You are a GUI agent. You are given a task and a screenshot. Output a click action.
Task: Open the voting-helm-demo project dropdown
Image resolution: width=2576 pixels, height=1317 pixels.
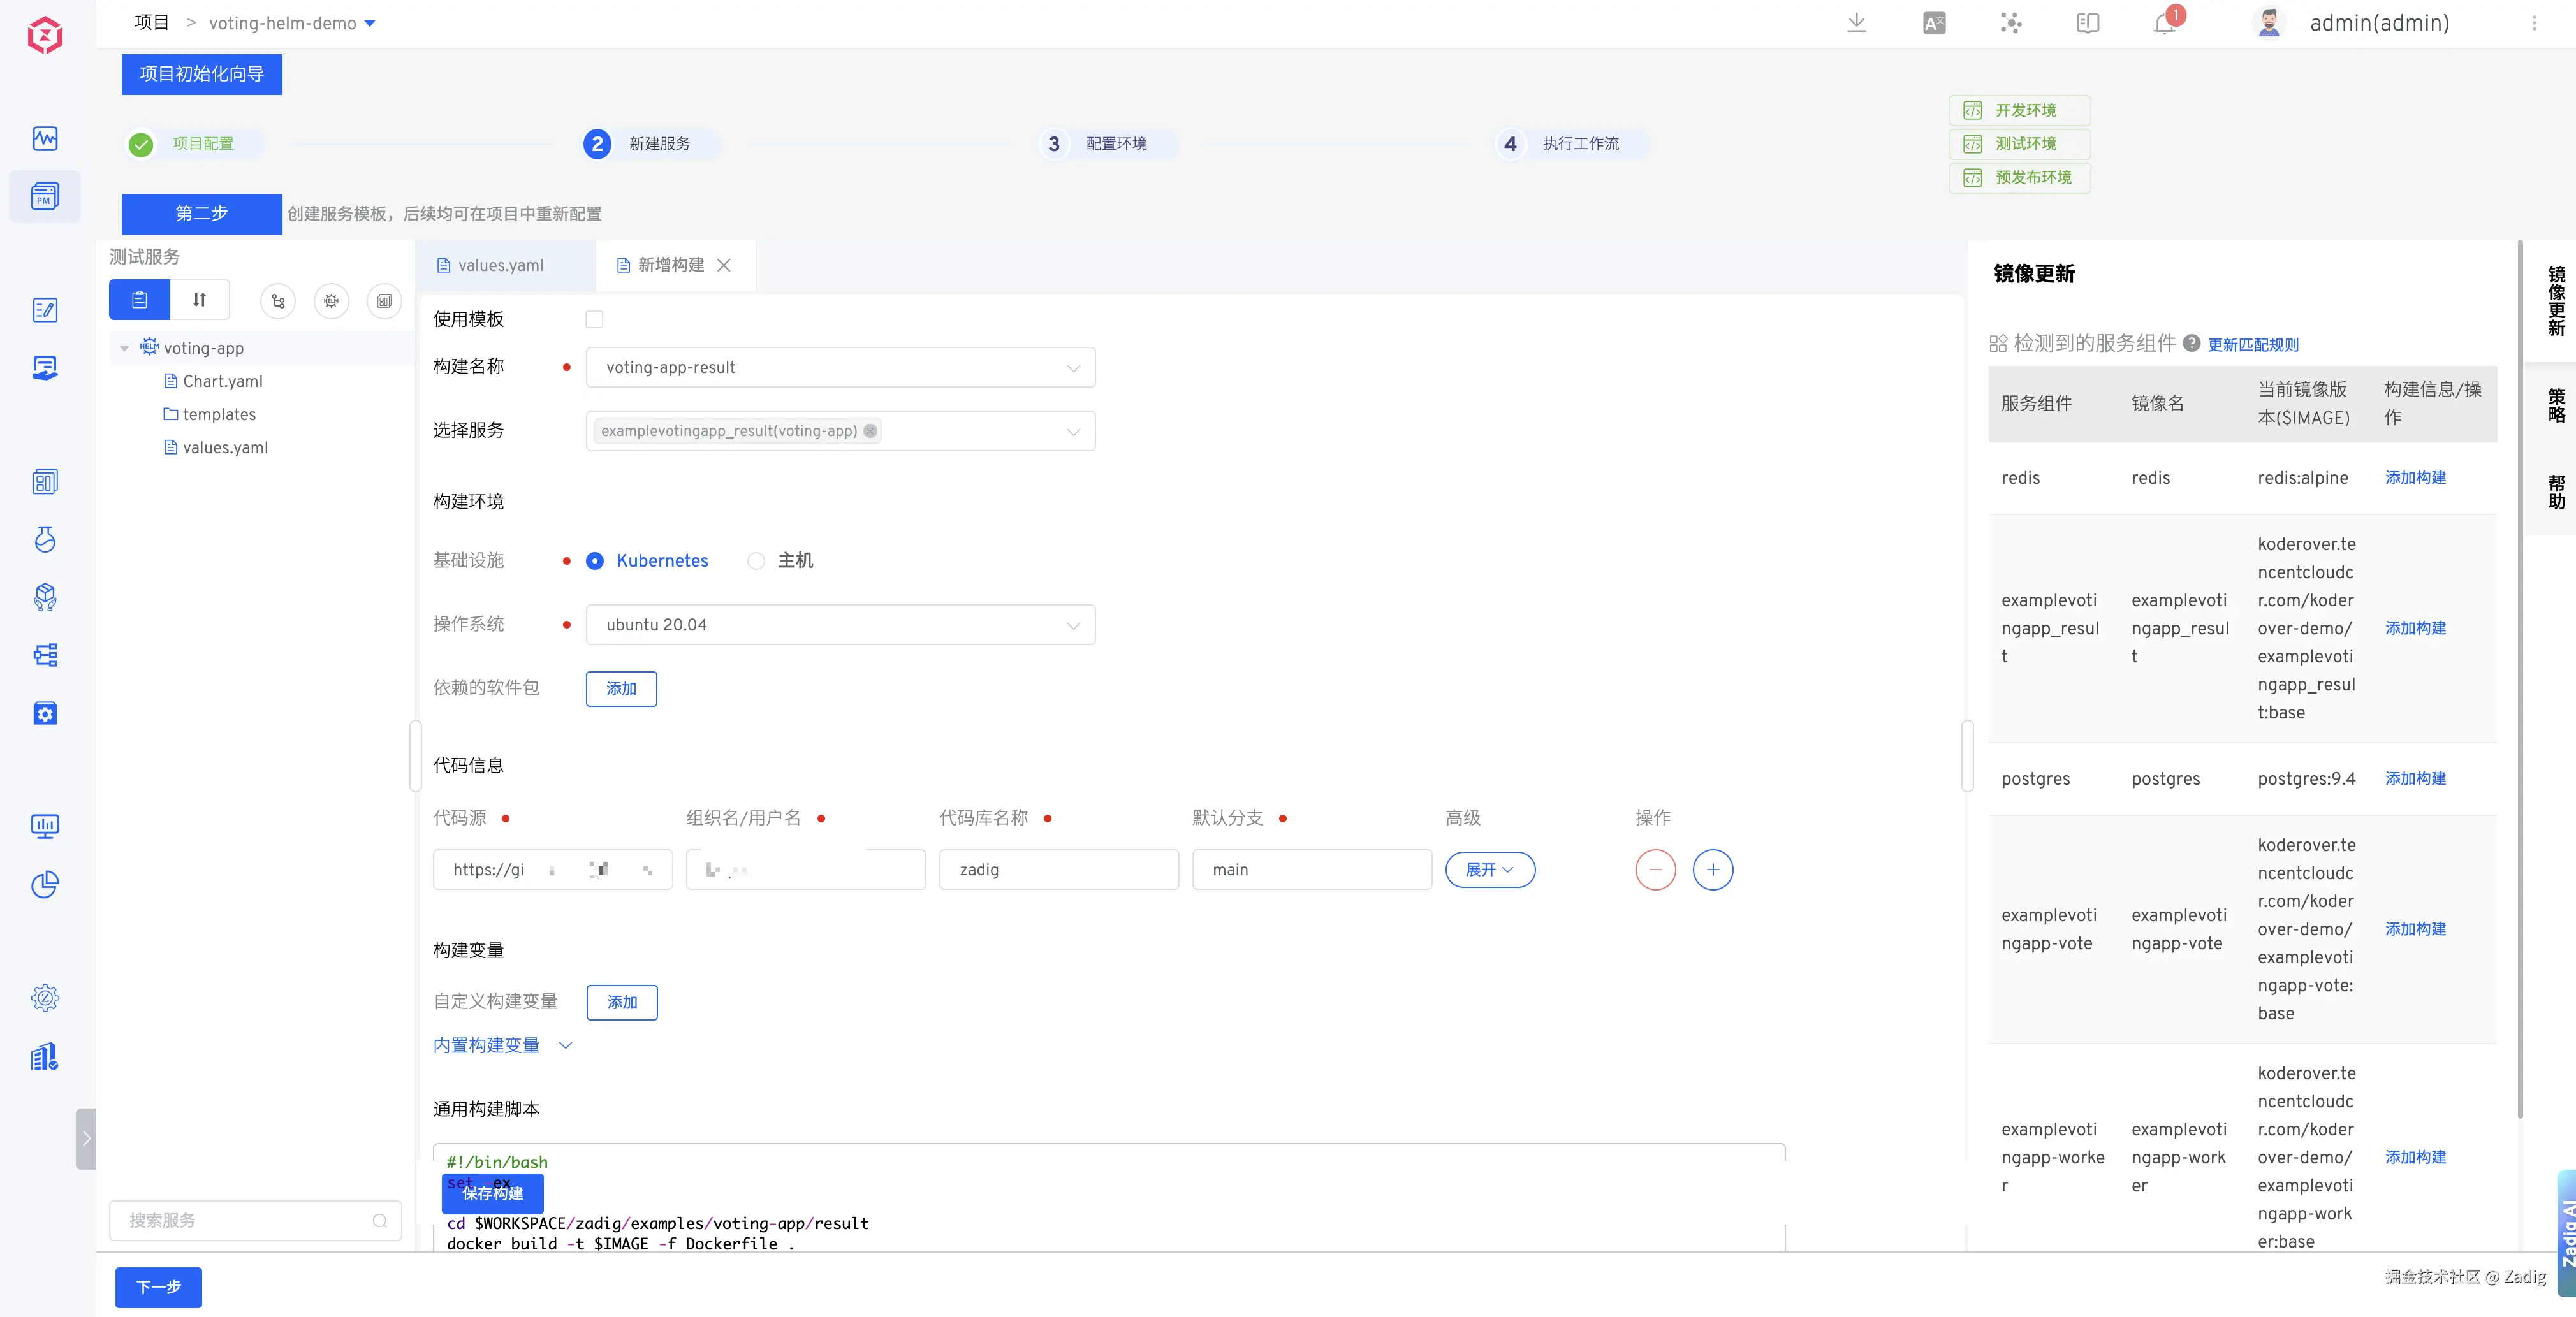292,23
